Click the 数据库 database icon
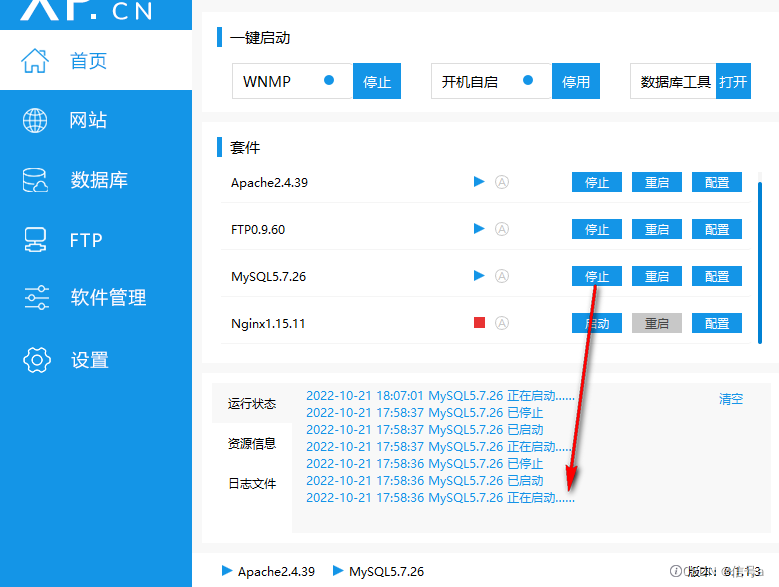This screenshot has width=779, height=587. [35, 180]
